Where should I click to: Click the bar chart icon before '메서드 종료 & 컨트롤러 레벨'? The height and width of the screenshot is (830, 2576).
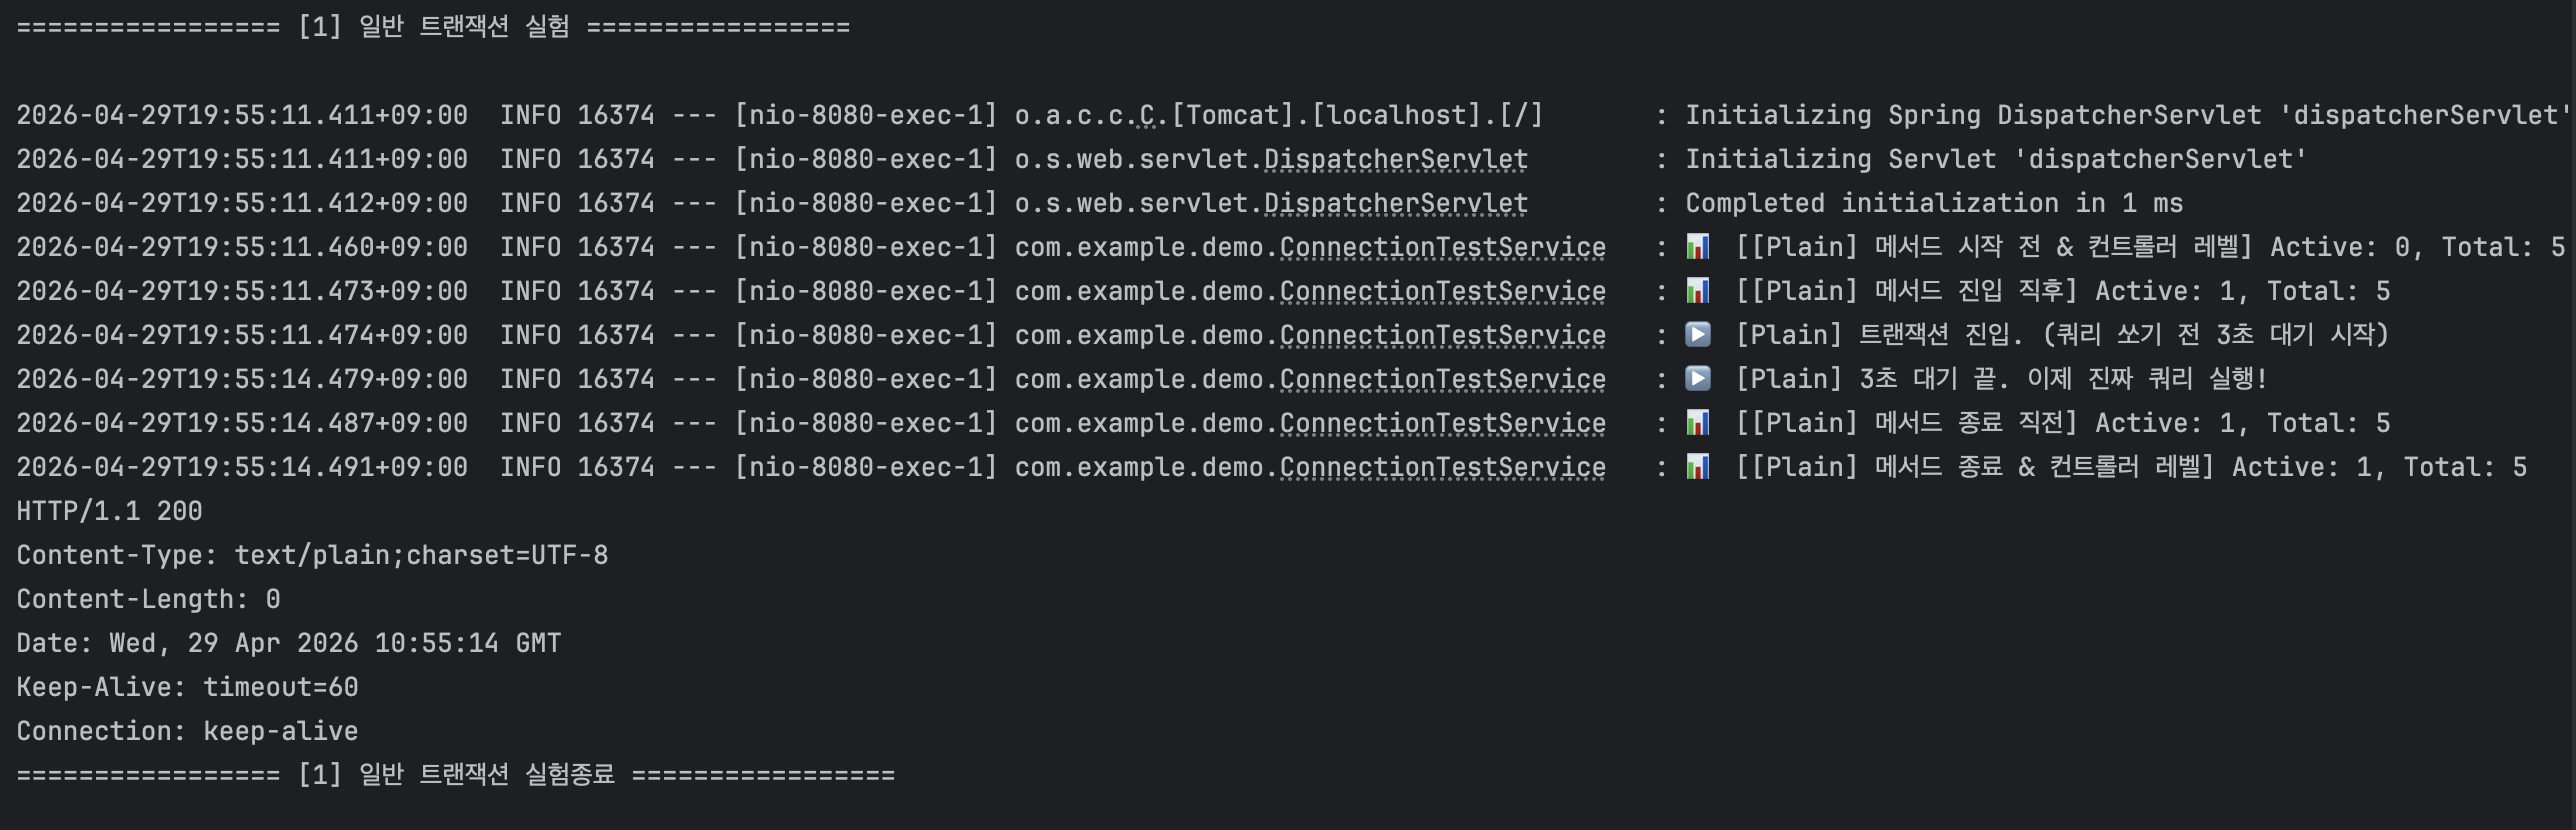point(1698,467)
